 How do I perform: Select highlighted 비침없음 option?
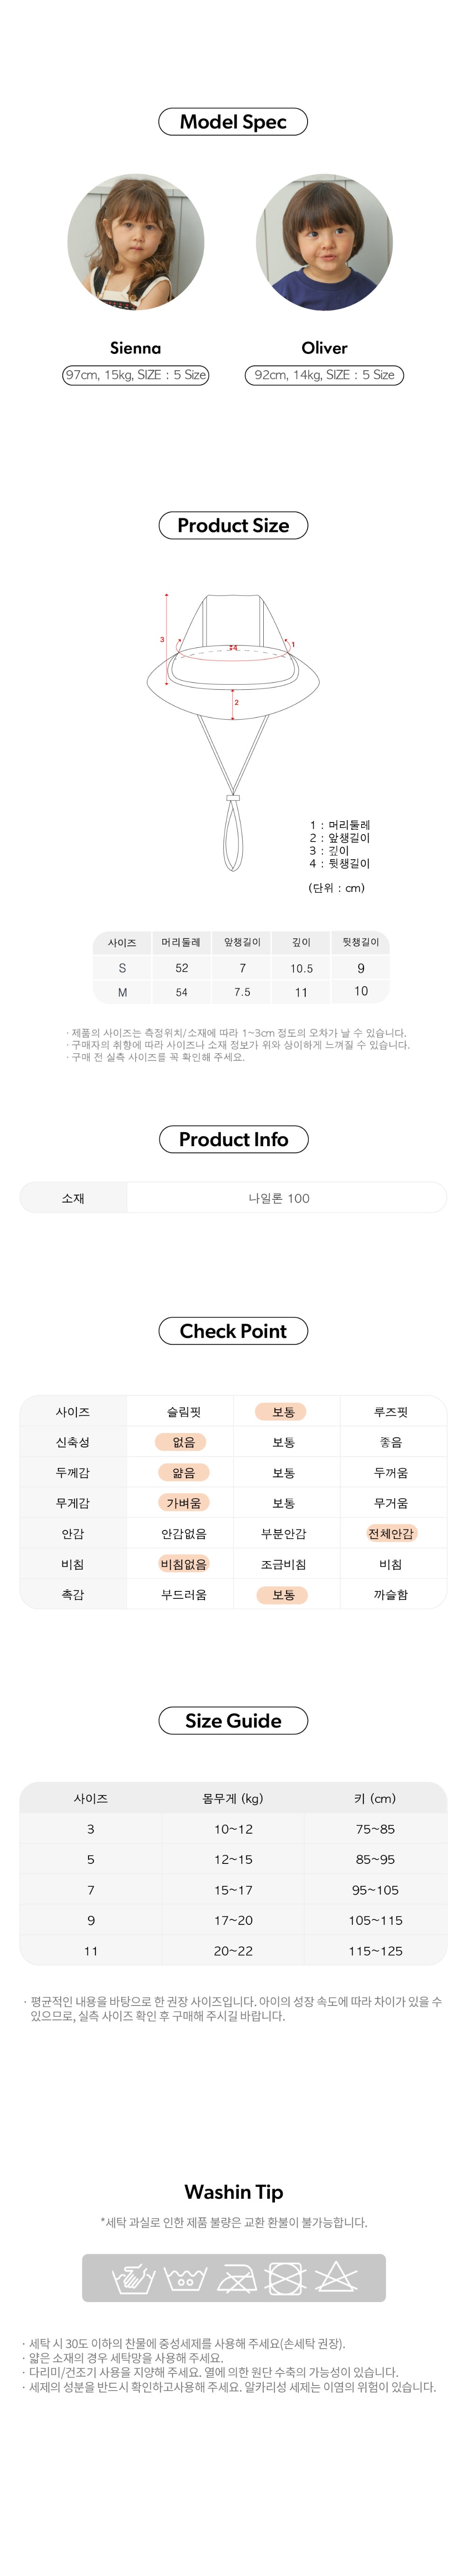click(x=183, y=1564)
